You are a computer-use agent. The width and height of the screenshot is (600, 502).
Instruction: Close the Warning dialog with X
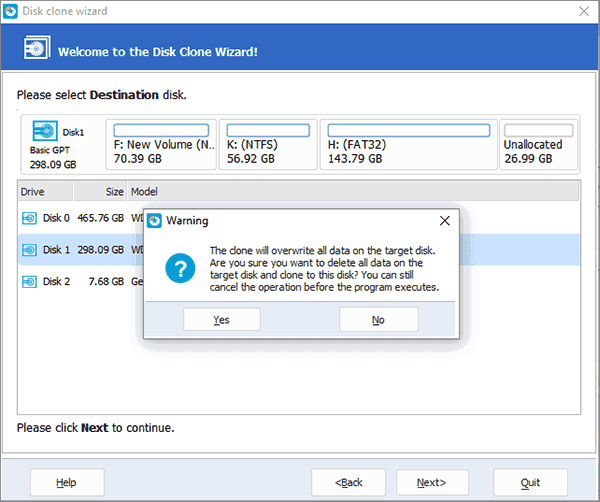point(445,221)
